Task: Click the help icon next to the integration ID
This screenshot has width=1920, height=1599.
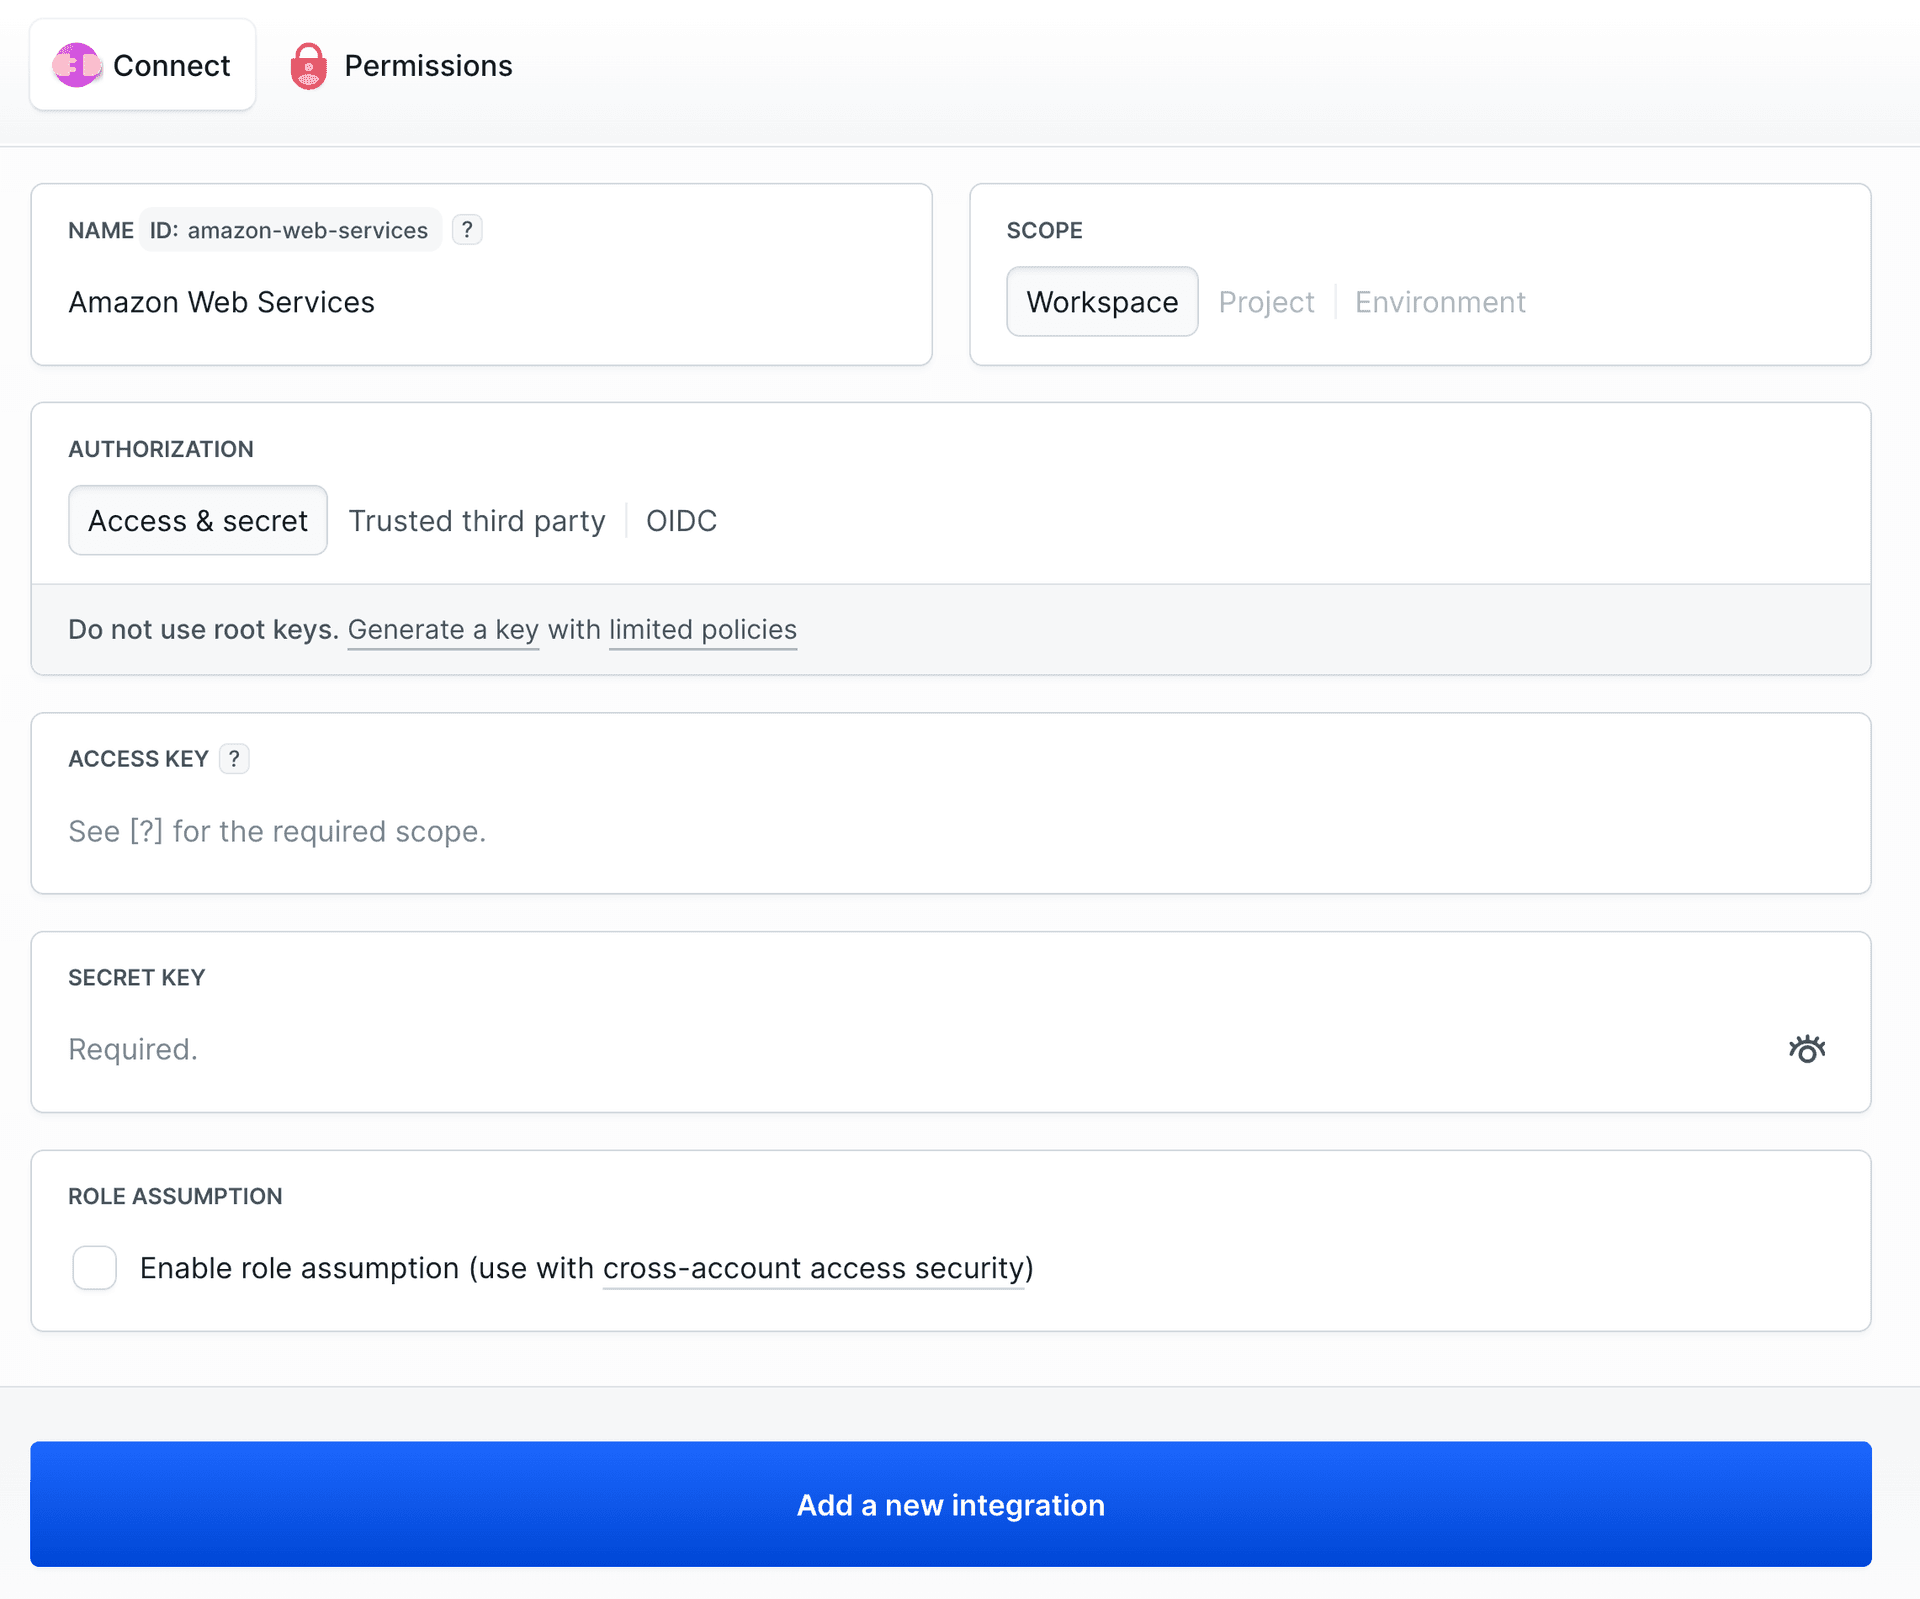Action: pyautogui.click(x=466, y=229)
